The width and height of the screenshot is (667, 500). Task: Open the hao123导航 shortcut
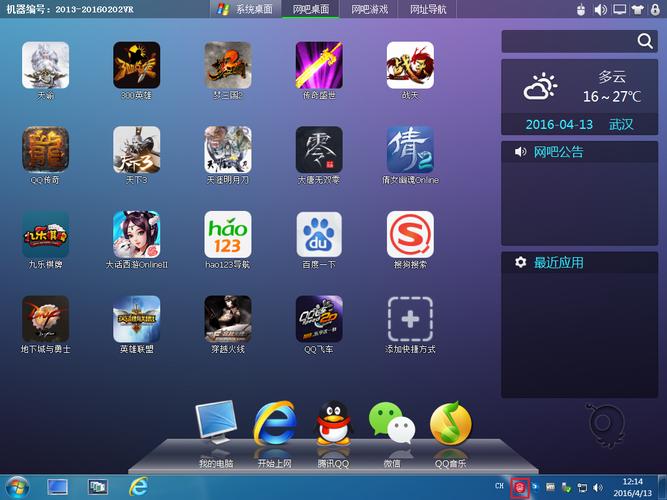(228, 235)
